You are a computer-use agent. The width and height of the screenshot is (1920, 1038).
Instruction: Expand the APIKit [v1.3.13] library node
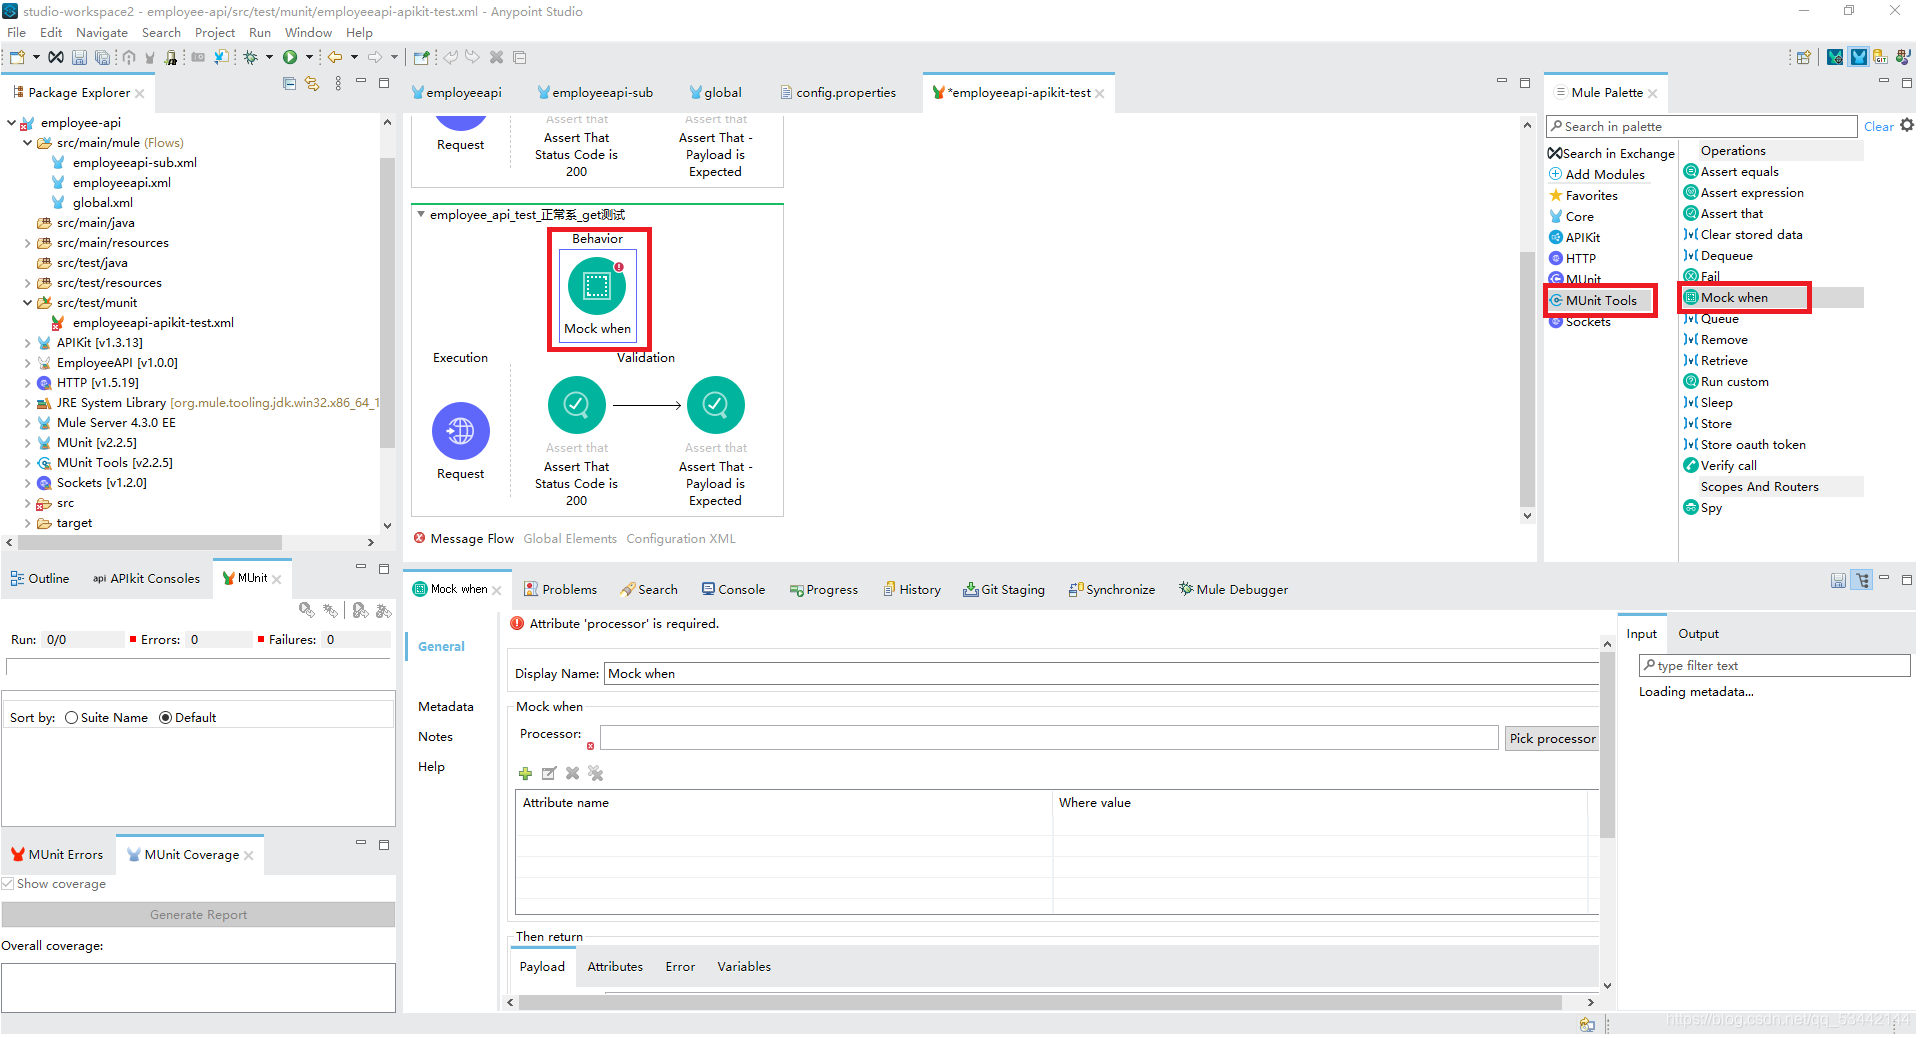click(28, 343)
